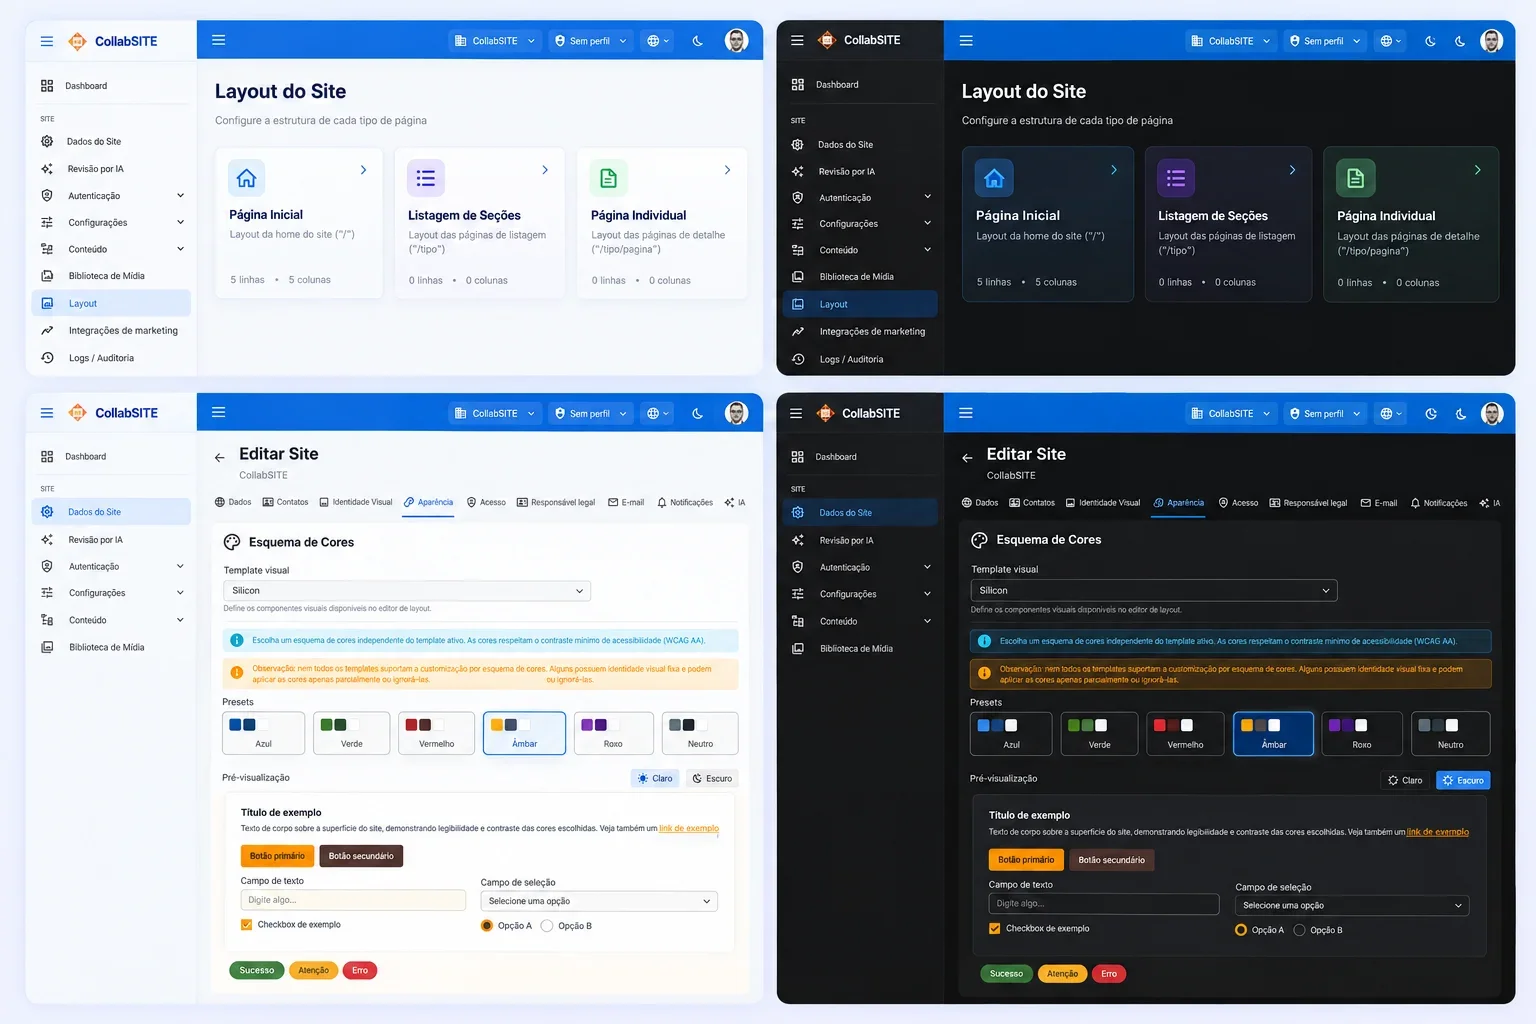The height and width of the screenshot is (1024, 1536).
Task: Click Botão secundário in dark Editar Site preview
Action: click(1111, 860)
